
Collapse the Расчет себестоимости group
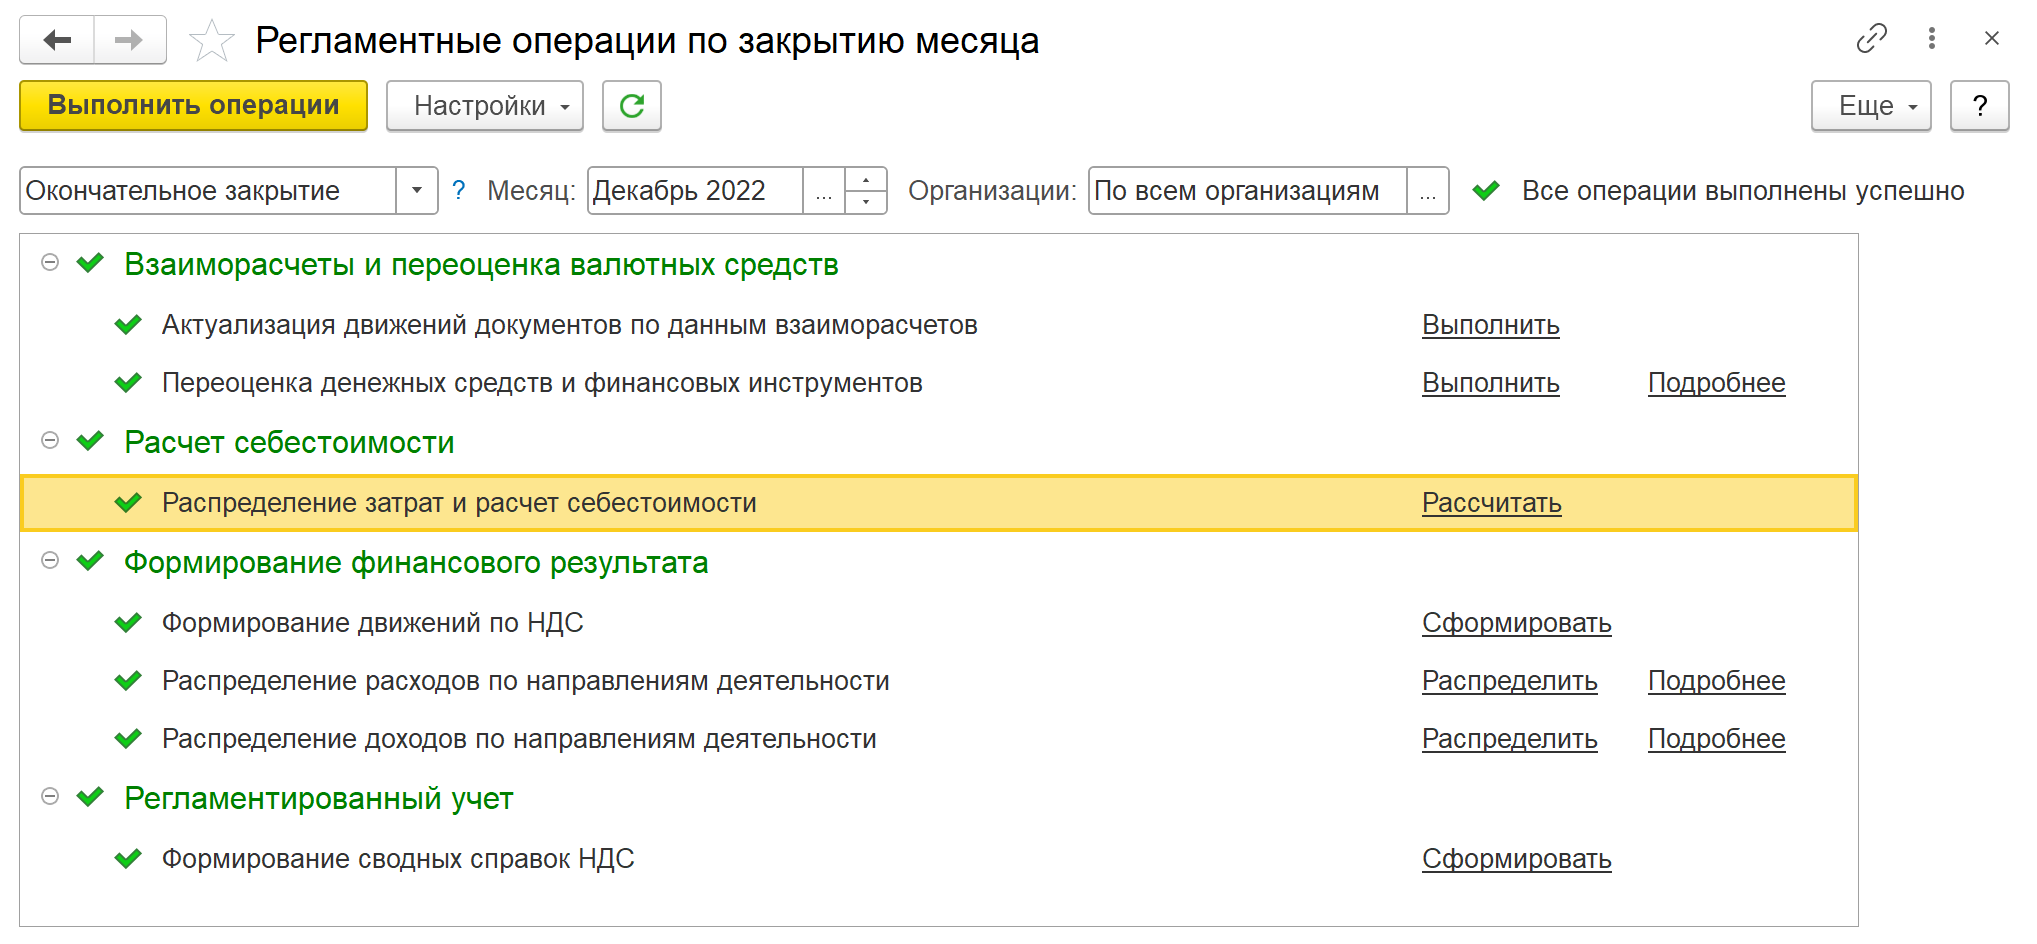[50, 441]
